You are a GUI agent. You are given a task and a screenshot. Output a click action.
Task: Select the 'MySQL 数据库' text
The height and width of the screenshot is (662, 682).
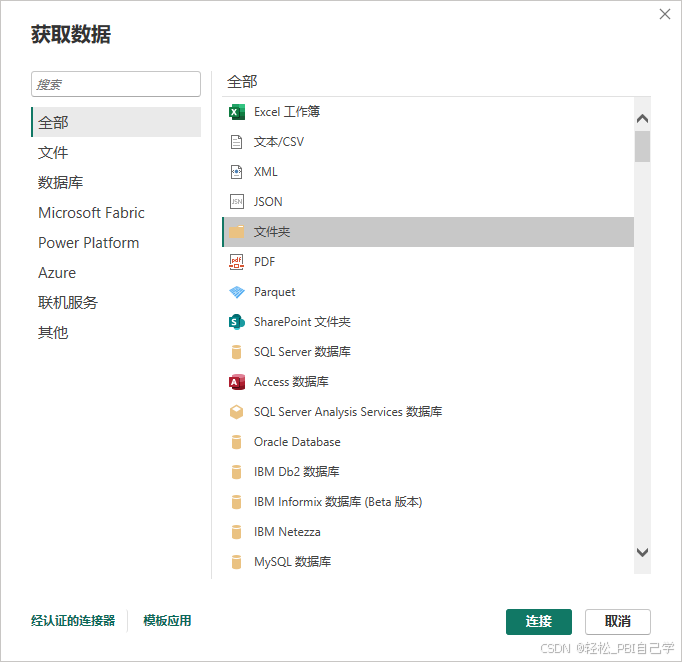pos(292,562)
